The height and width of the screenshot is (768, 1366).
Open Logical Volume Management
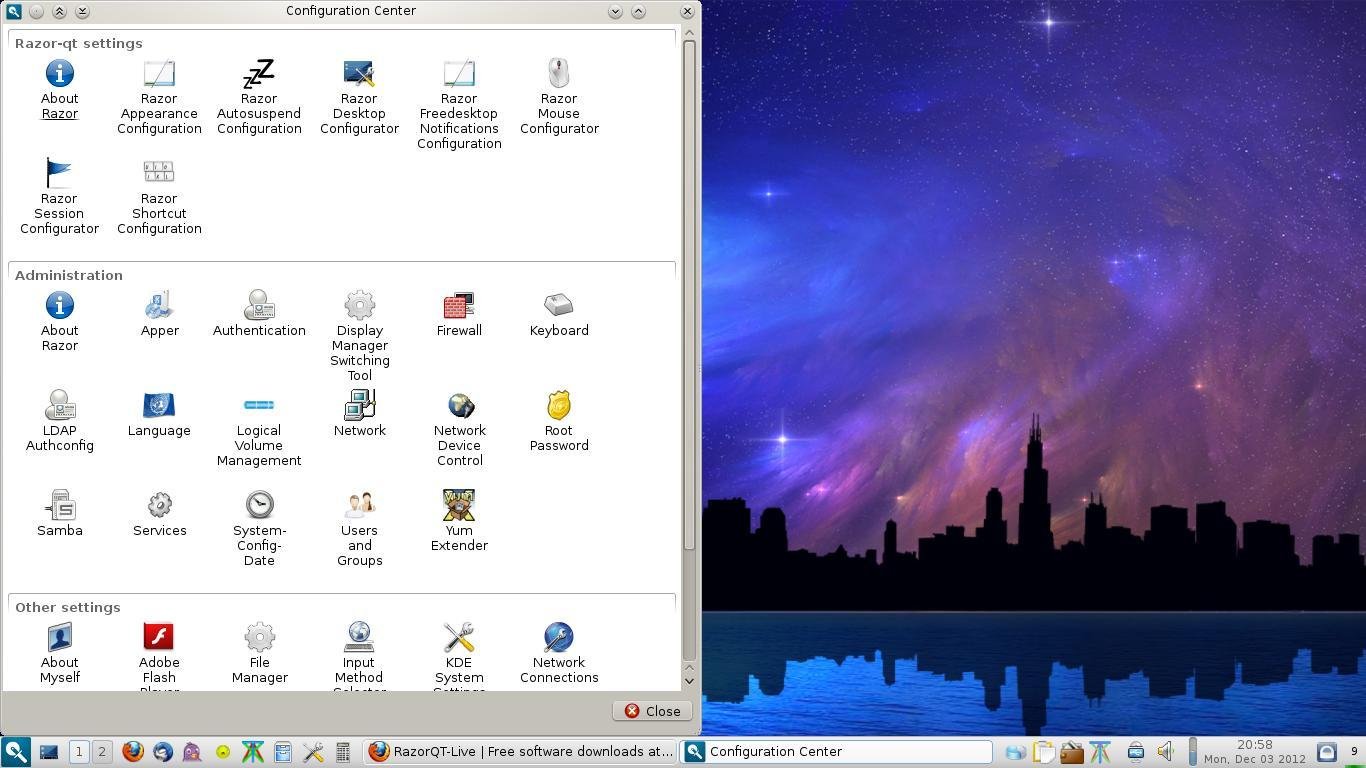coord(259,429)
